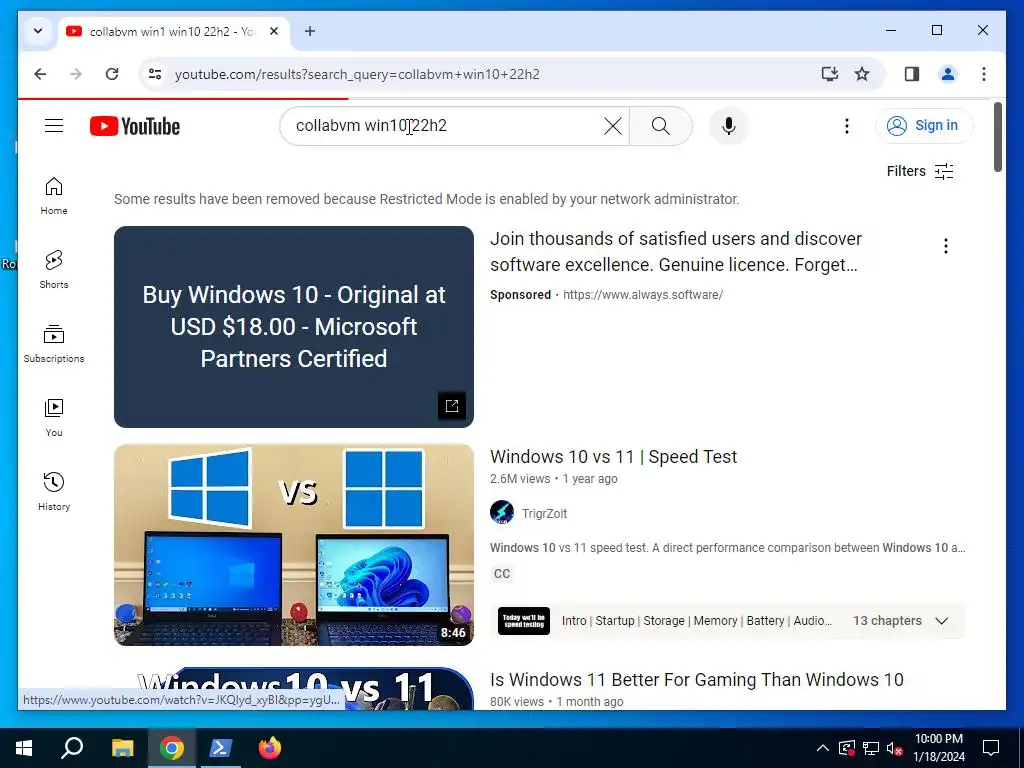Open Home in the YouTube sidebar
The width and height of the screenshot is (1024, 768).
click(x=54, y=196)
